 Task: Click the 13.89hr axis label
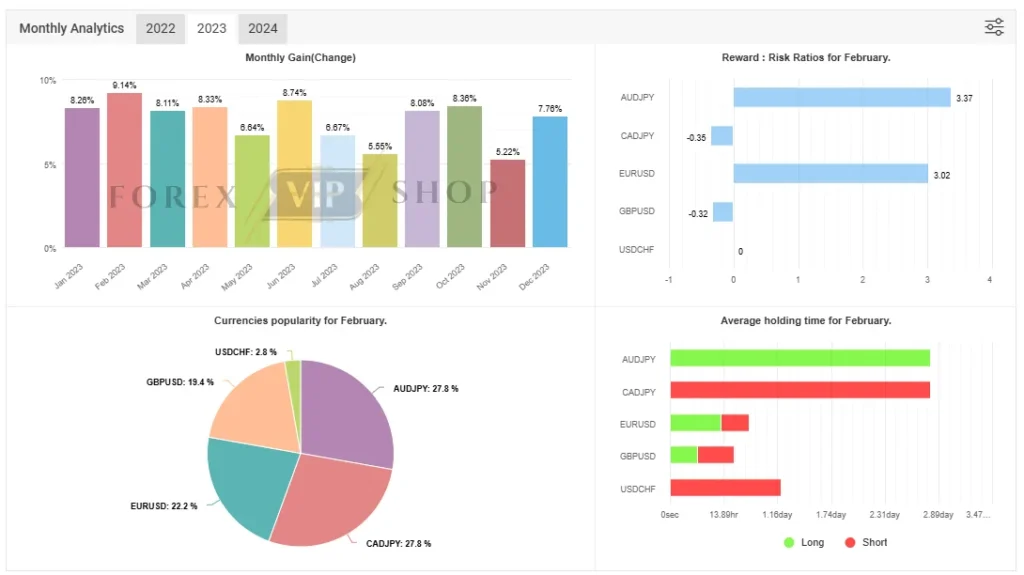click(724, 515)
